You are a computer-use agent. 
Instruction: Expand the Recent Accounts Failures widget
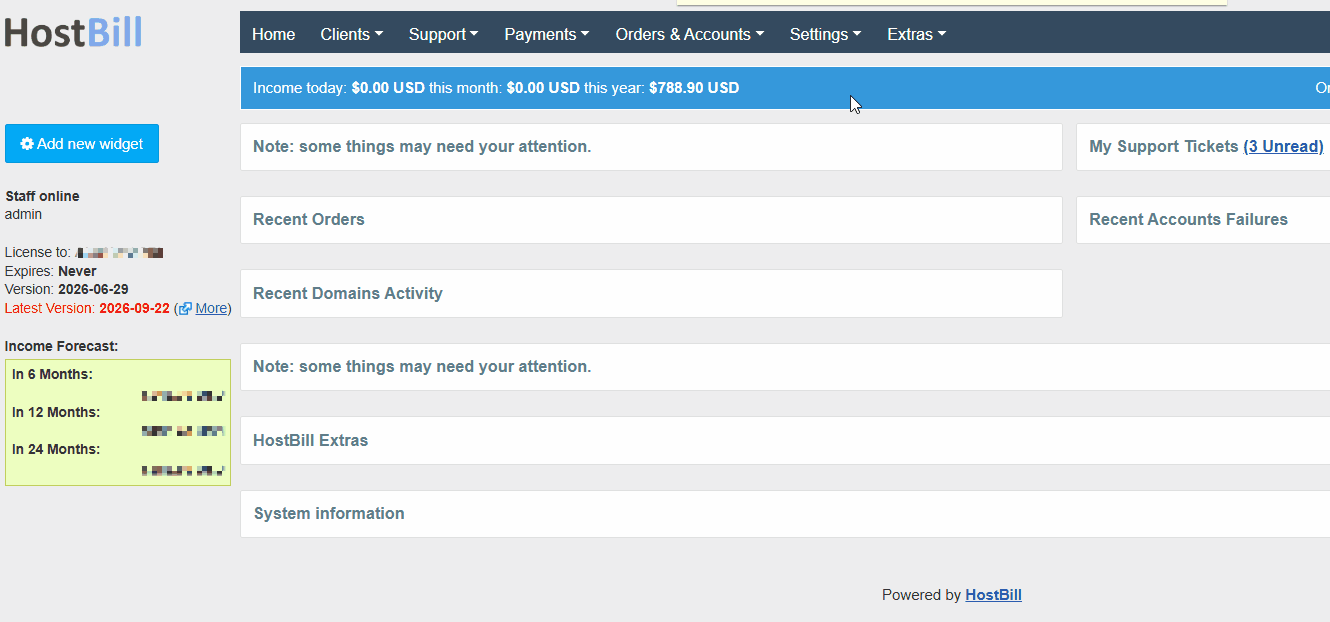click(1203, 220)
